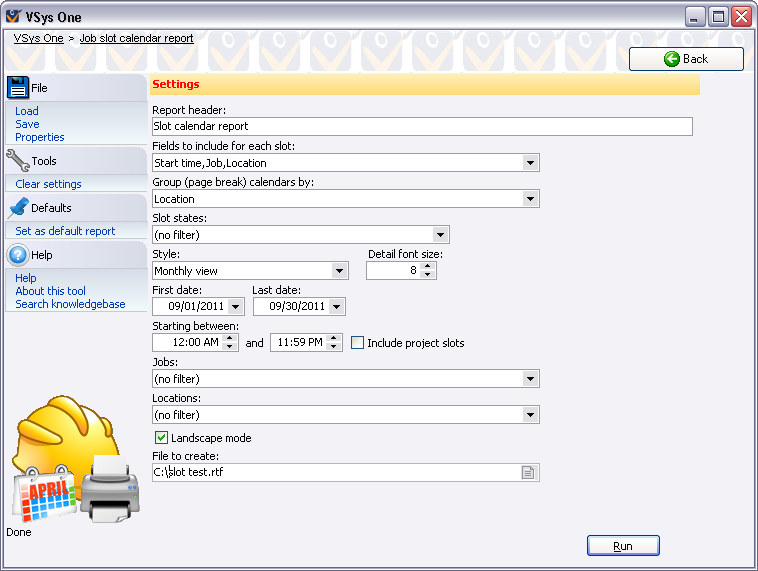Open Fields to include dropdown

click(x=530, y=163)
